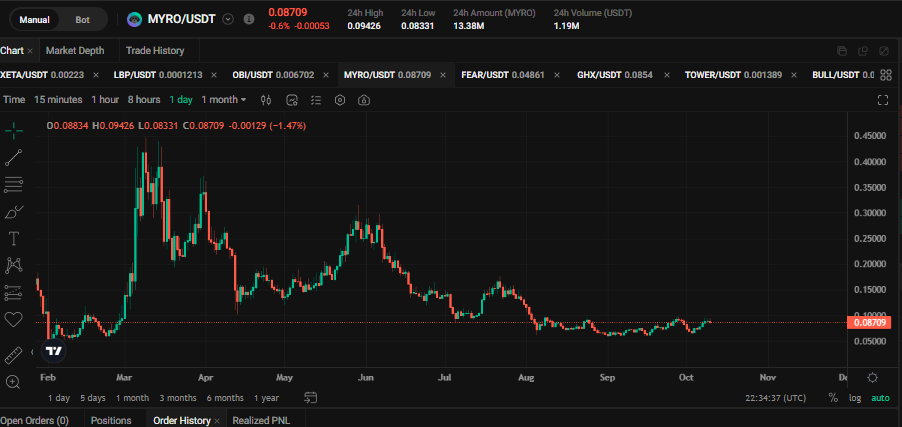Switch to the Positions tab
902x427 pixels.
tap(111, 421)
